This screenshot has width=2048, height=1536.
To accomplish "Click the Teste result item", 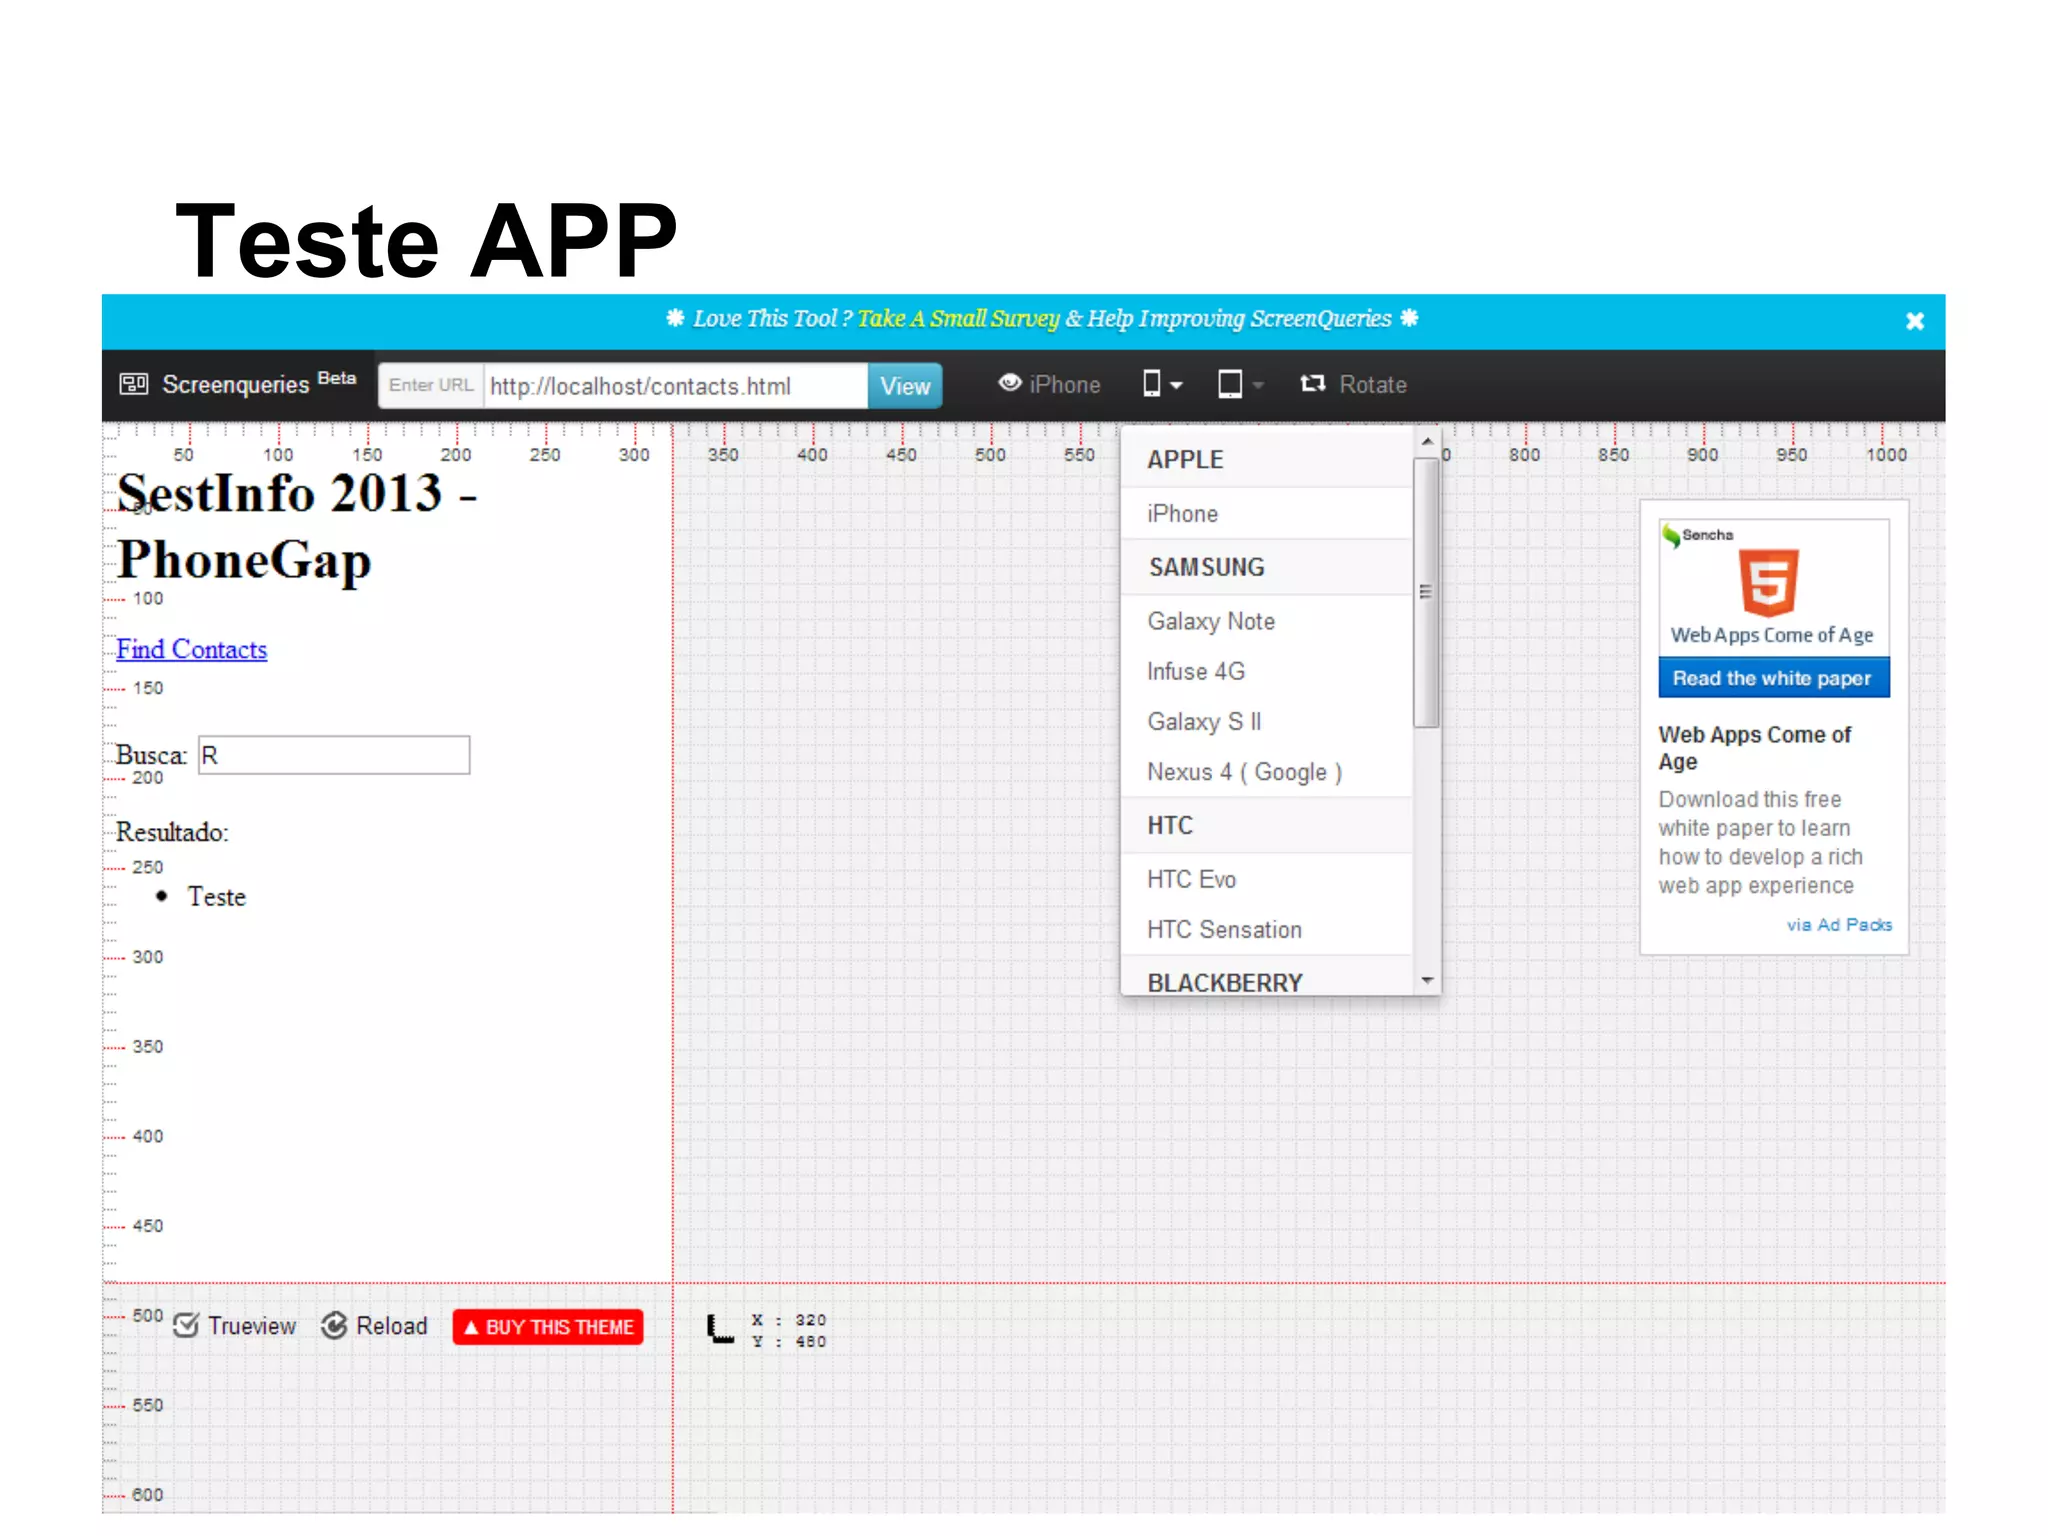I will point(216,897).
